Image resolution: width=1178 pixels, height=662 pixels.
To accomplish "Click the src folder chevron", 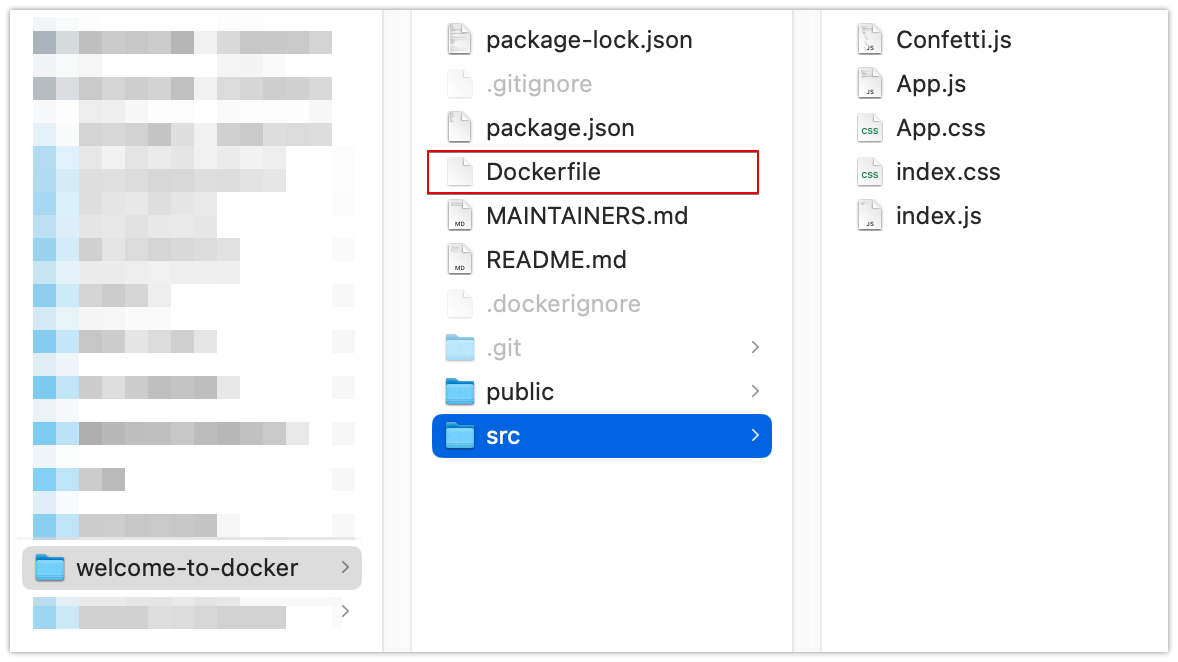I will point(755,436).
